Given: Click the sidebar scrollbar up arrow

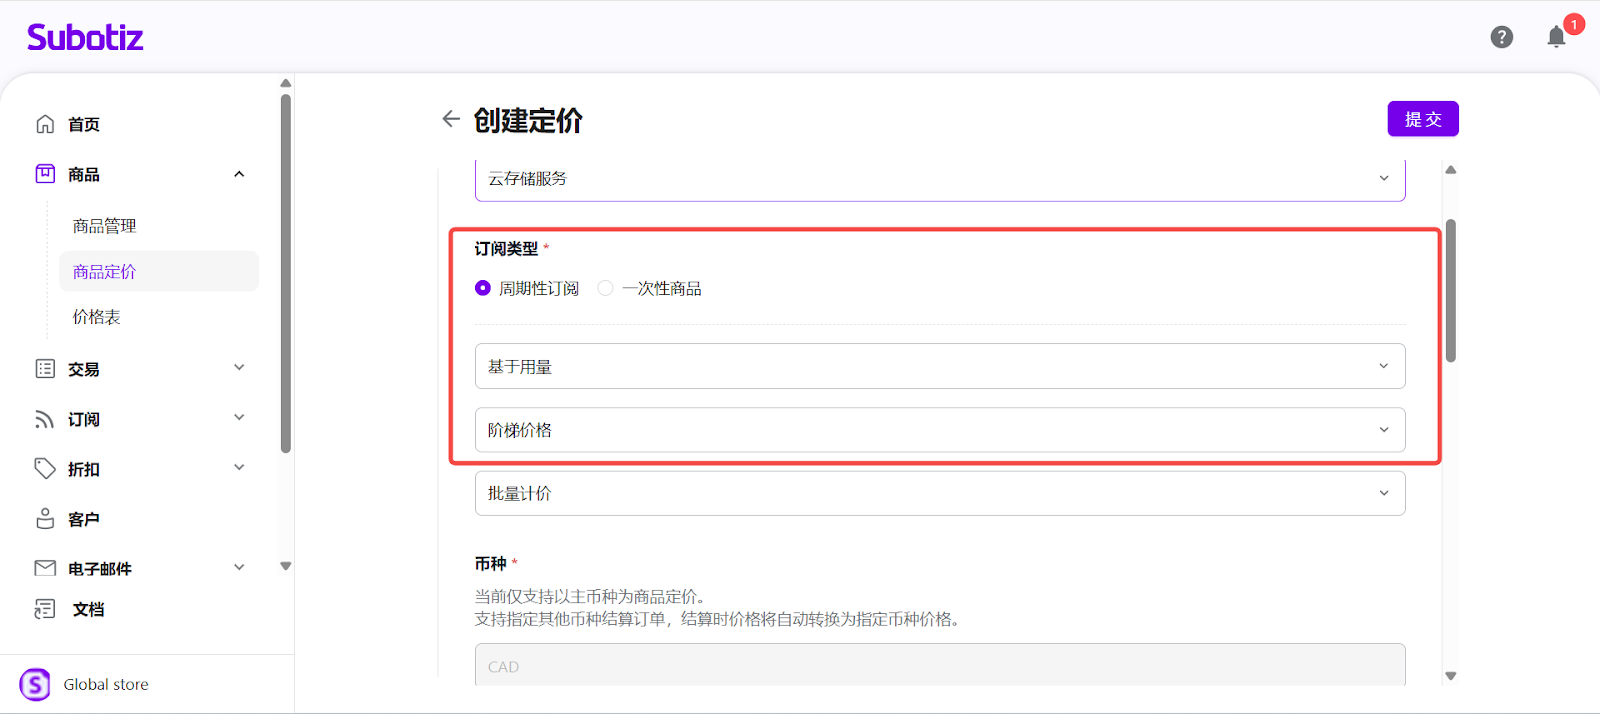Looking at the screenshot, I should pyautogui.click(x=286, y=83).
